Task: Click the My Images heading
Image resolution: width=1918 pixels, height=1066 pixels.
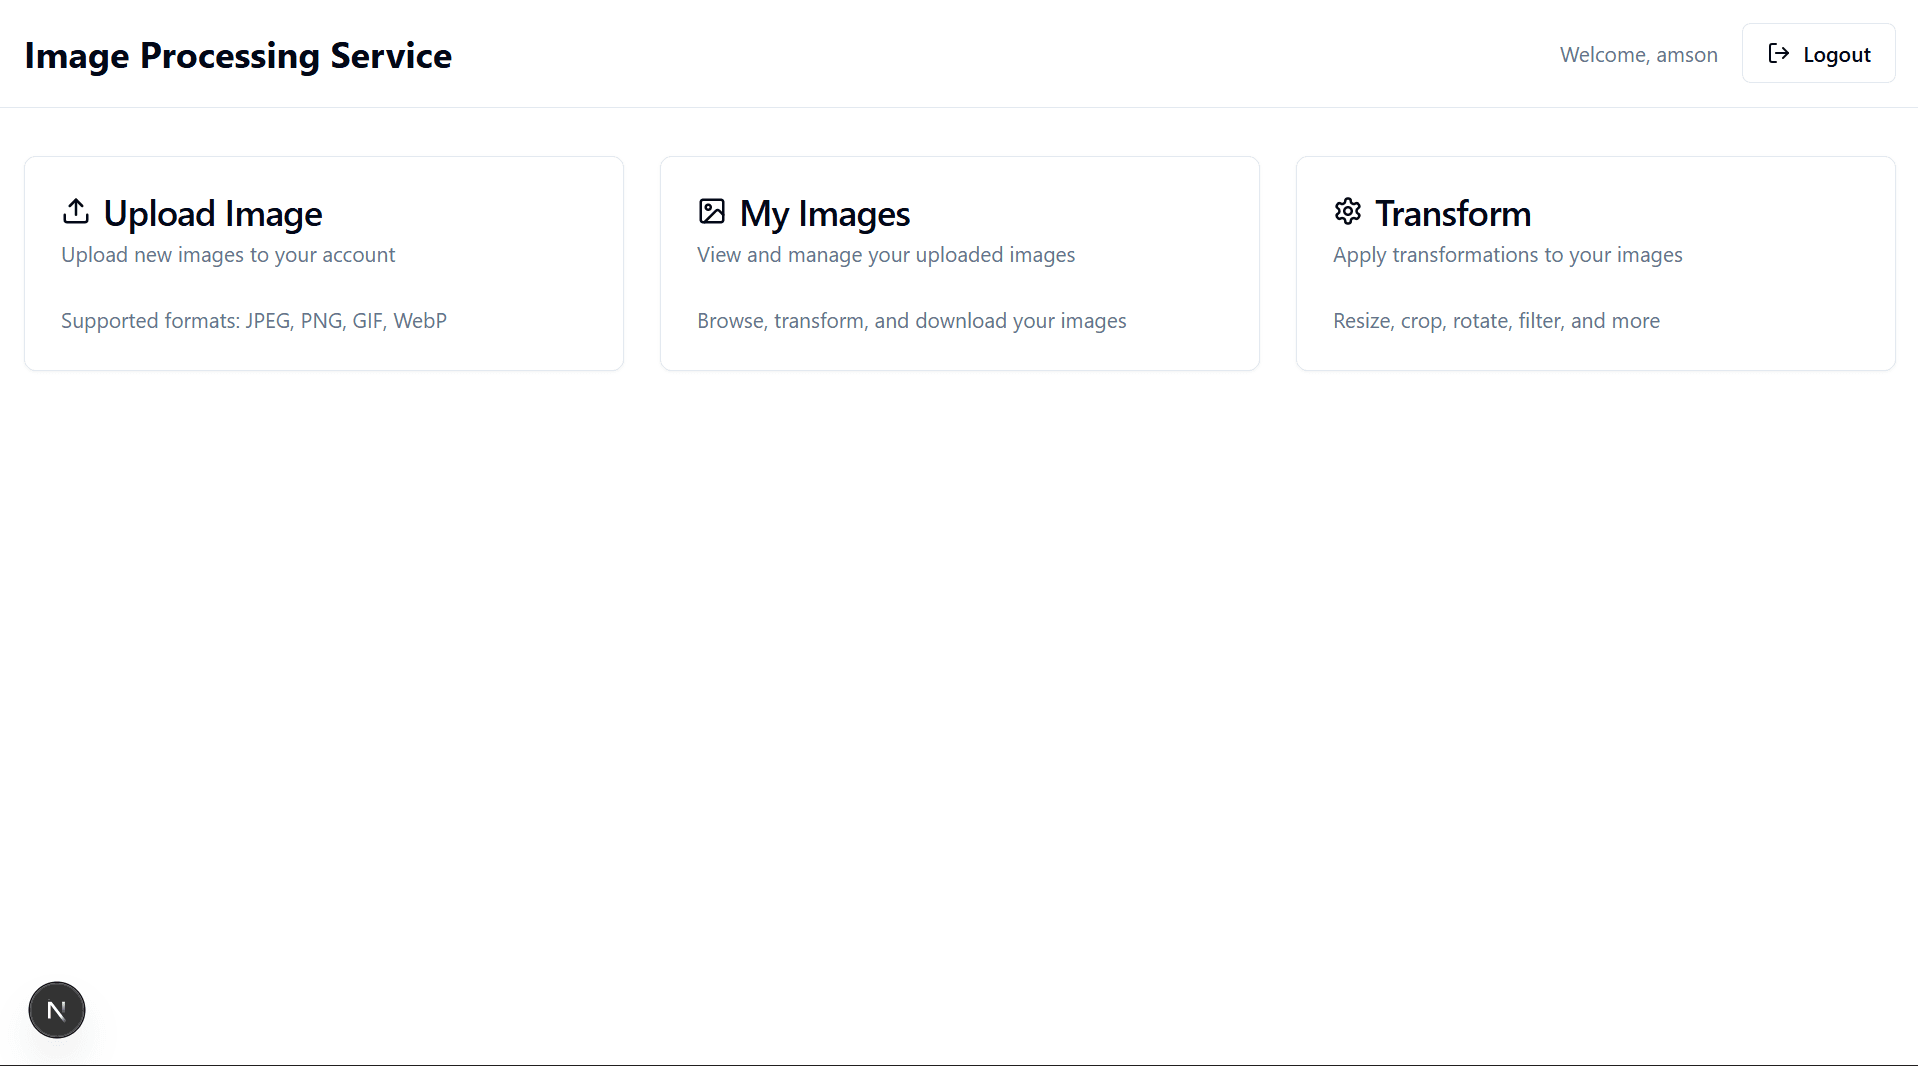Action: (x=824, y=213)
